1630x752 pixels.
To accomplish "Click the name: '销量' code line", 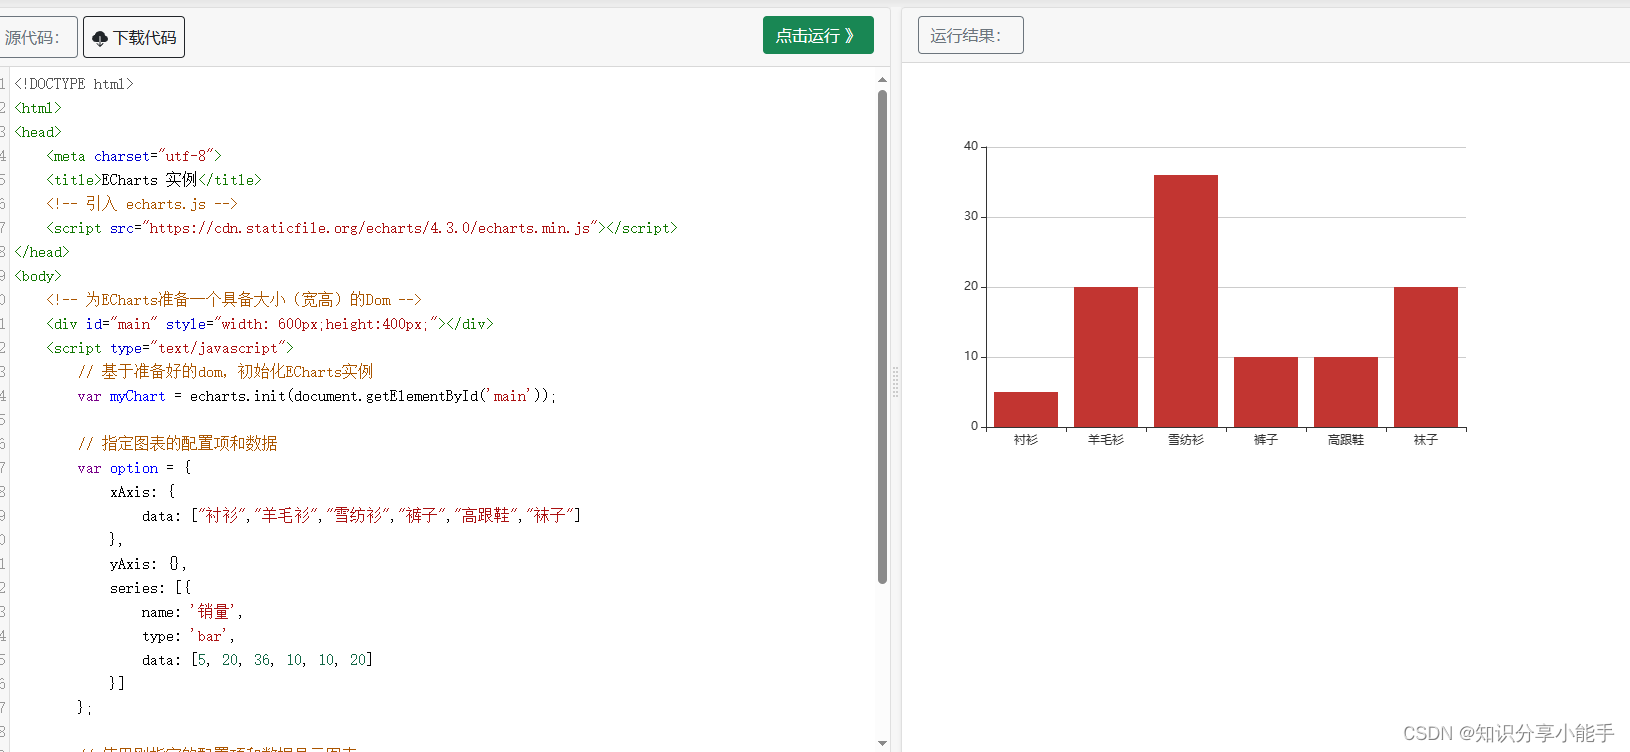I will pos(192,612).
